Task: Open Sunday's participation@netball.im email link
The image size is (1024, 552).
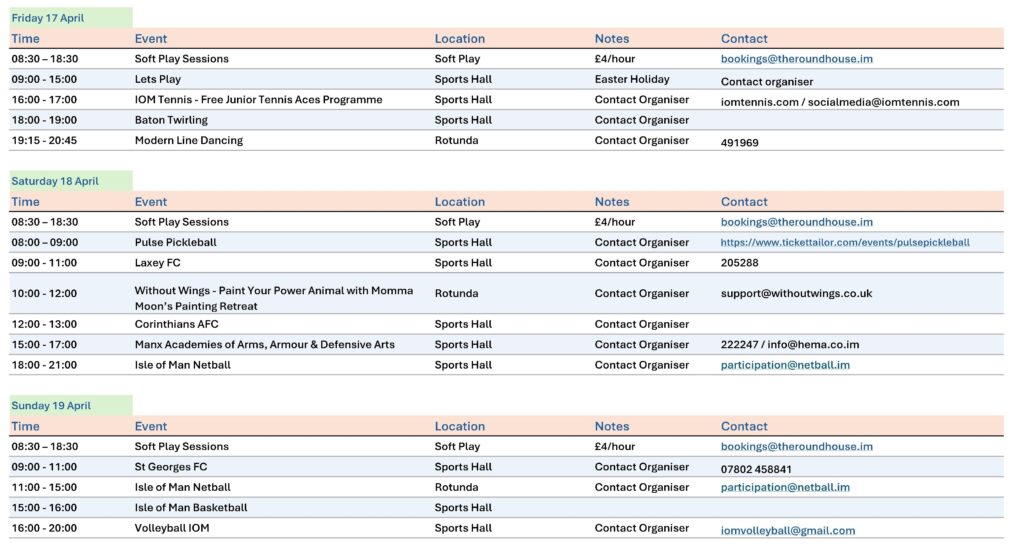Action: [x=785, y=488]
